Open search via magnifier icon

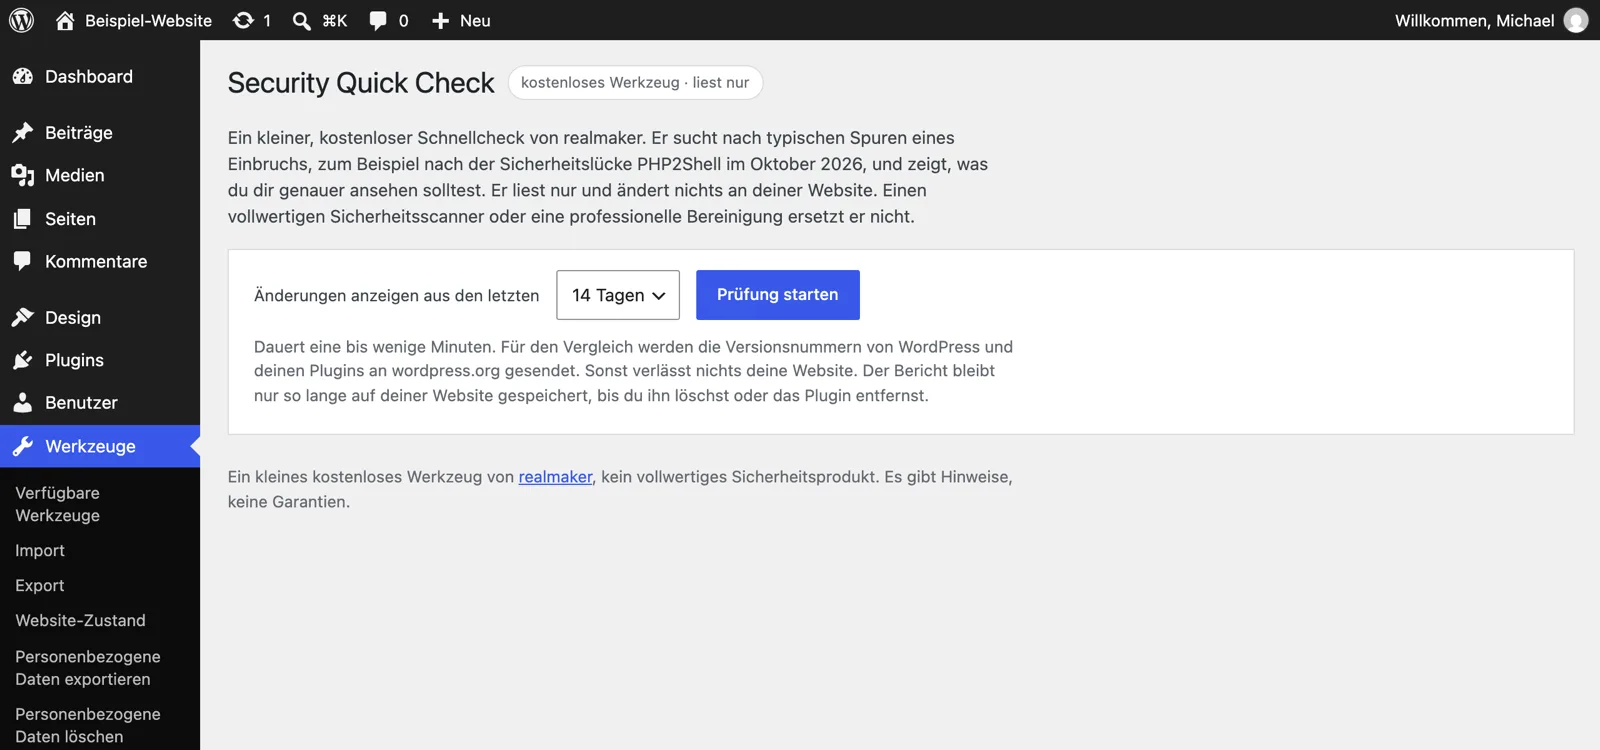(x=301, y=21)
